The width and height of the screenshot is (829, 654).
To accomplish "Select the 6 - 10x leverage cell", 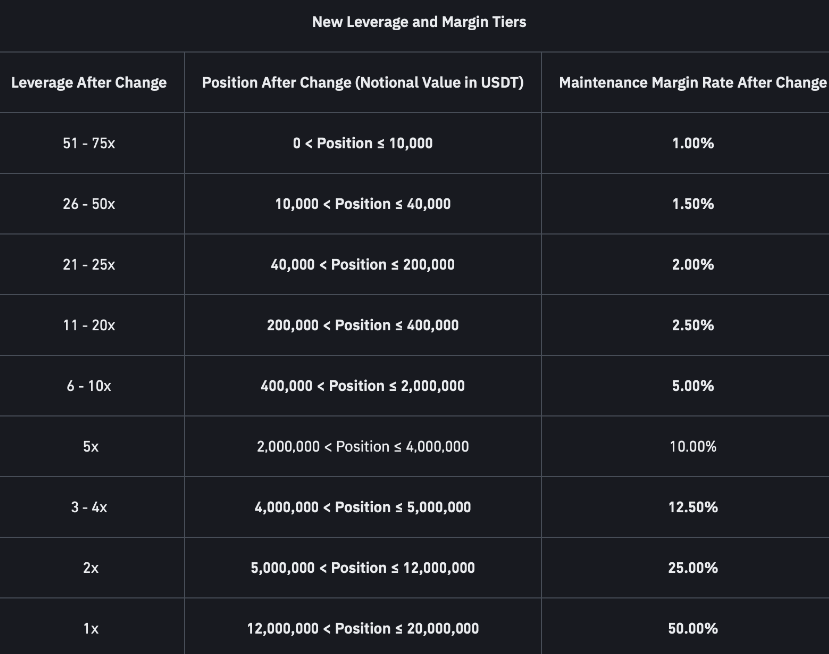I will click(x=89, y=386).
